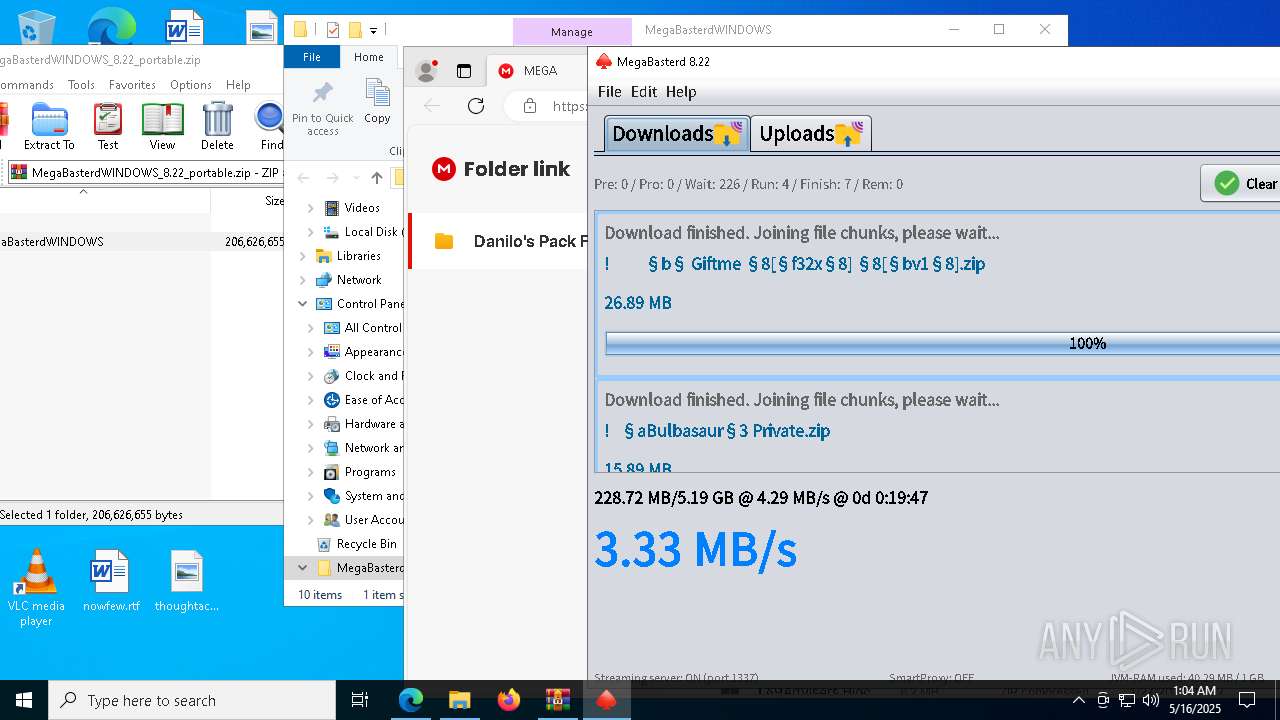
Task: Expand the Libraries tree node
Action: click(302, 256)
